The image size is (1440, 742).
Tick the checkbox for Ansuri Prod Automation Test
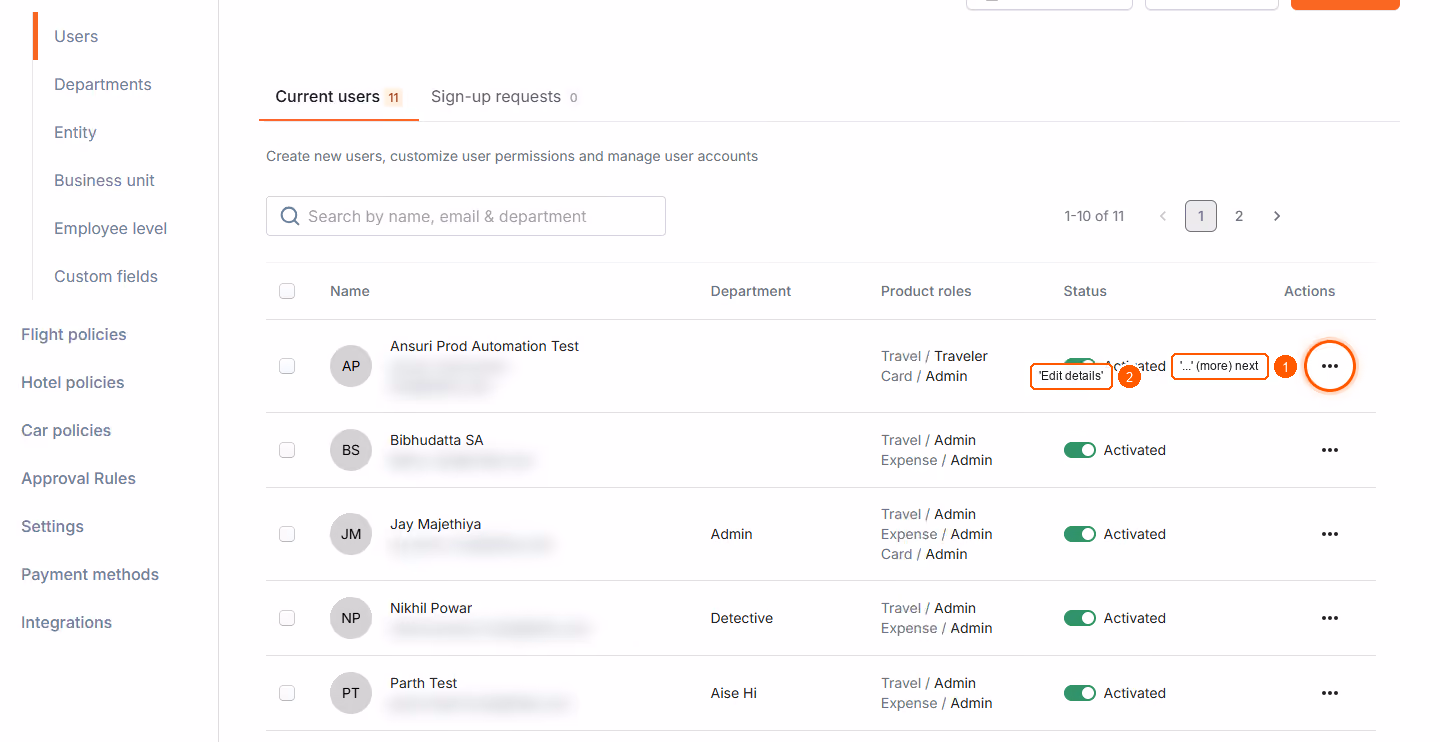pyautogui.click(x=287, y=366)
